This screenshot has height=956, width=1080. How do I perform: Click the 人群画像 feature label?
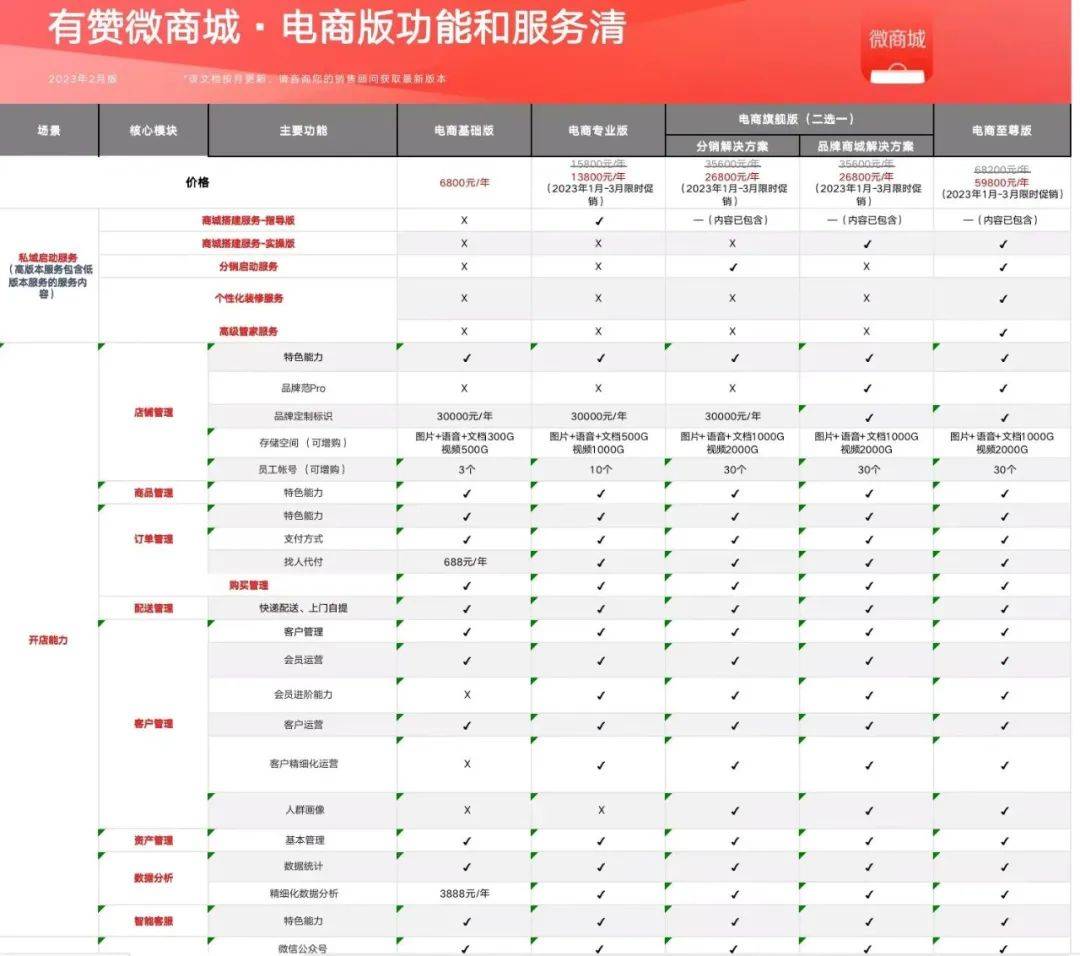(x=304, y=810)
